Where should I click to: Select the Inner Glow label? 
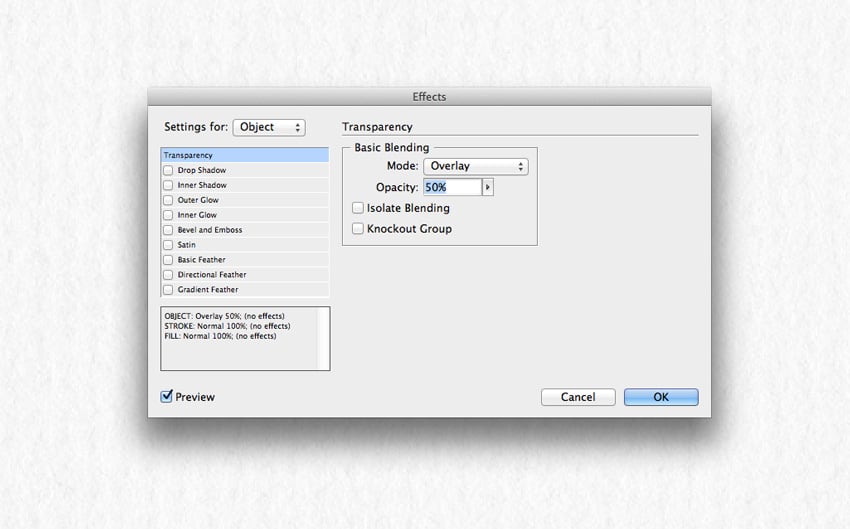point(197,215)
